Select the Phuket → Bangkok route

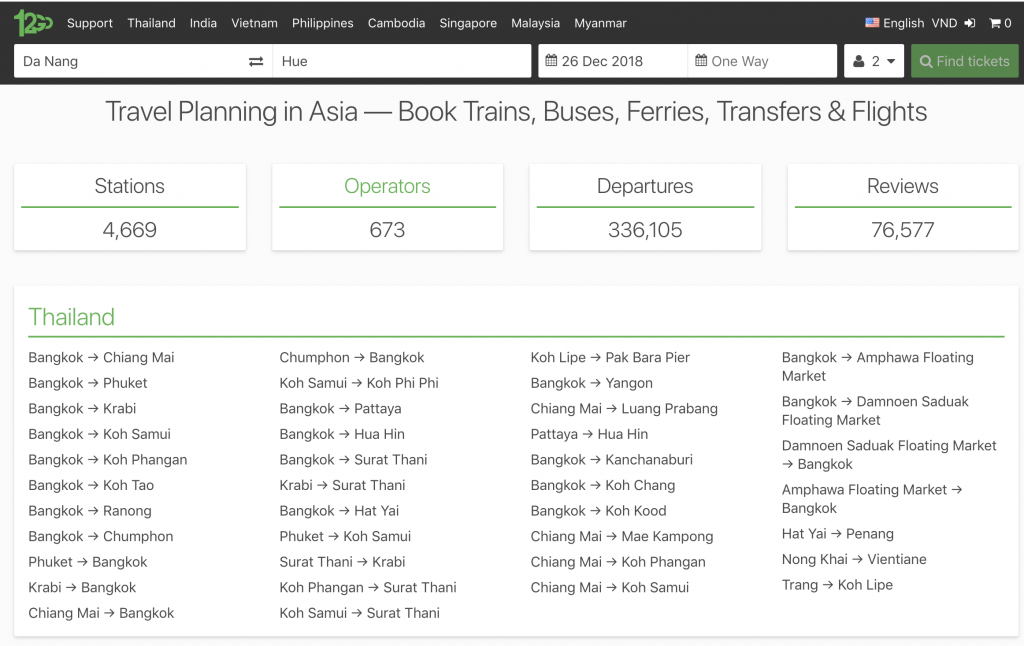click(x=88, y=561)
